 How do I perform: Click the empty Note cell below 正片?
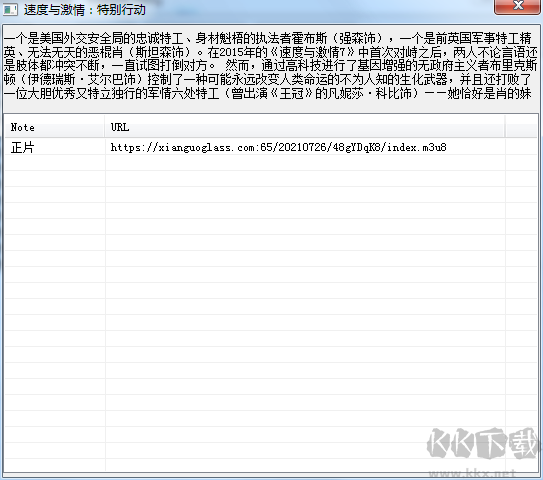[55, 162]
